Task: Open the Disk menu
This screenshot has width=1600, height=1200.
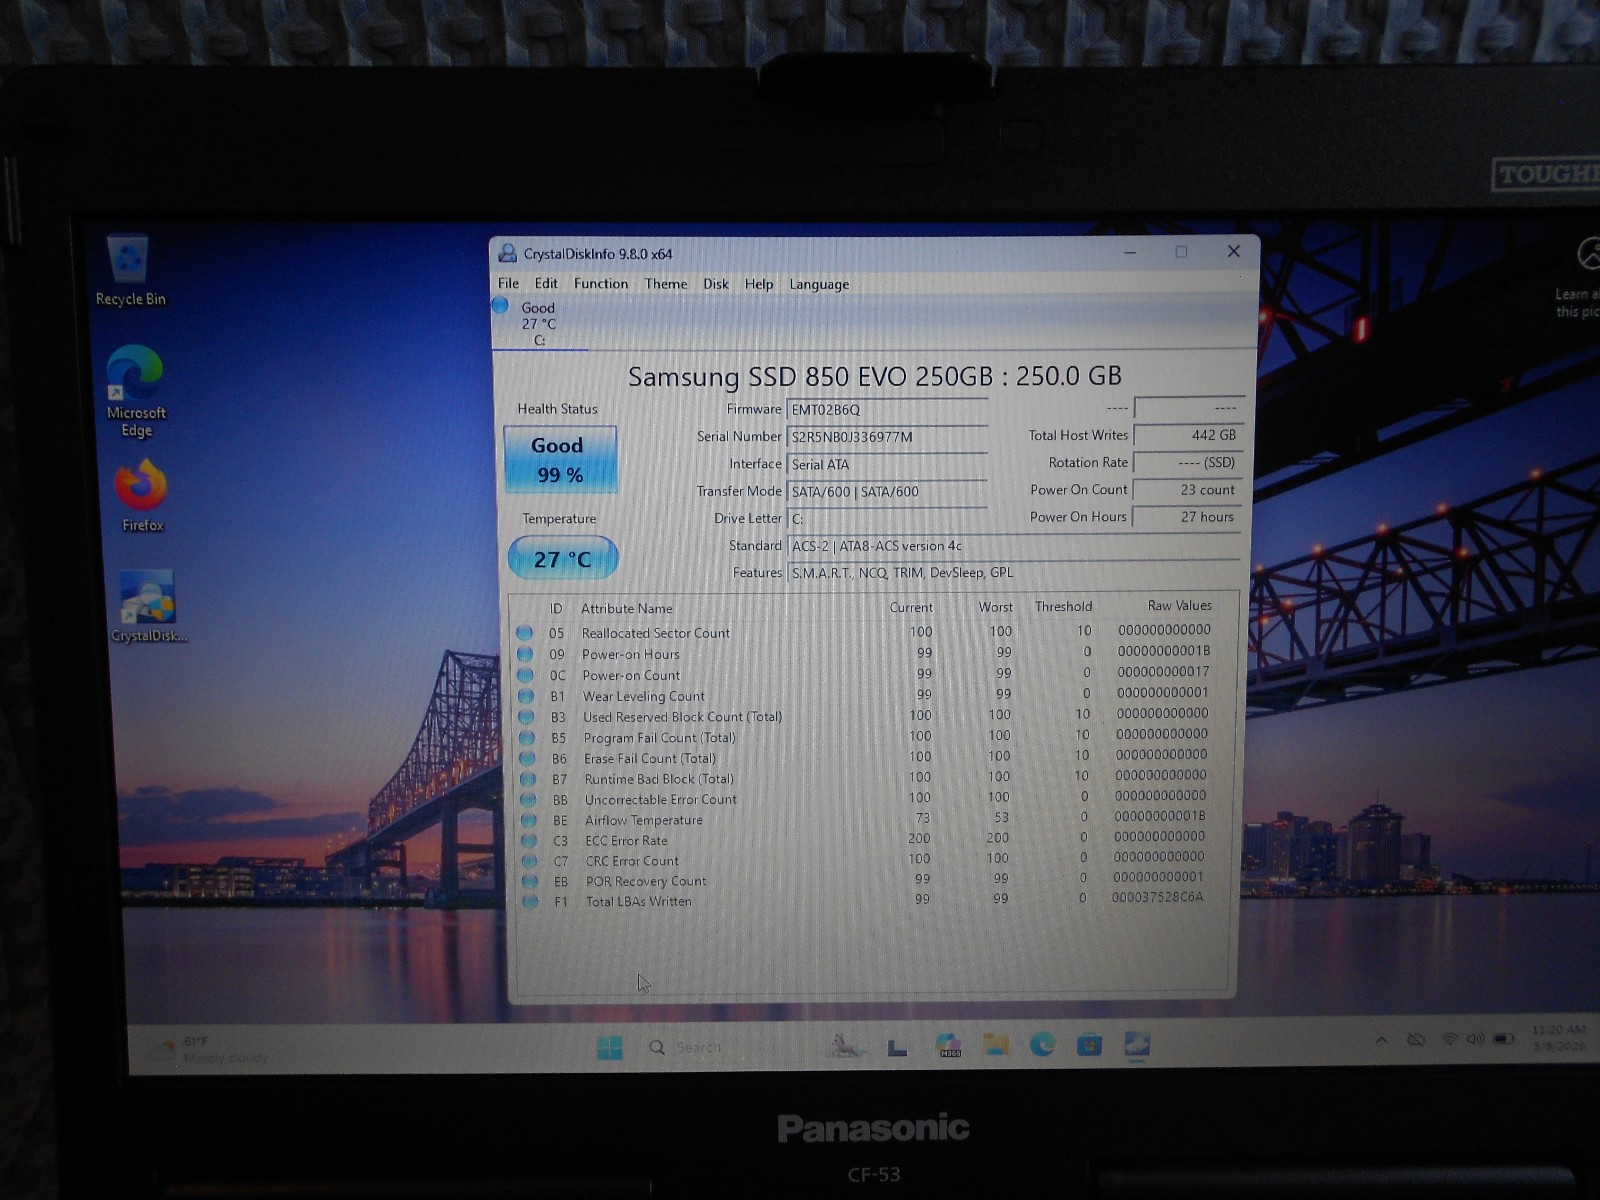Action: 716,284
